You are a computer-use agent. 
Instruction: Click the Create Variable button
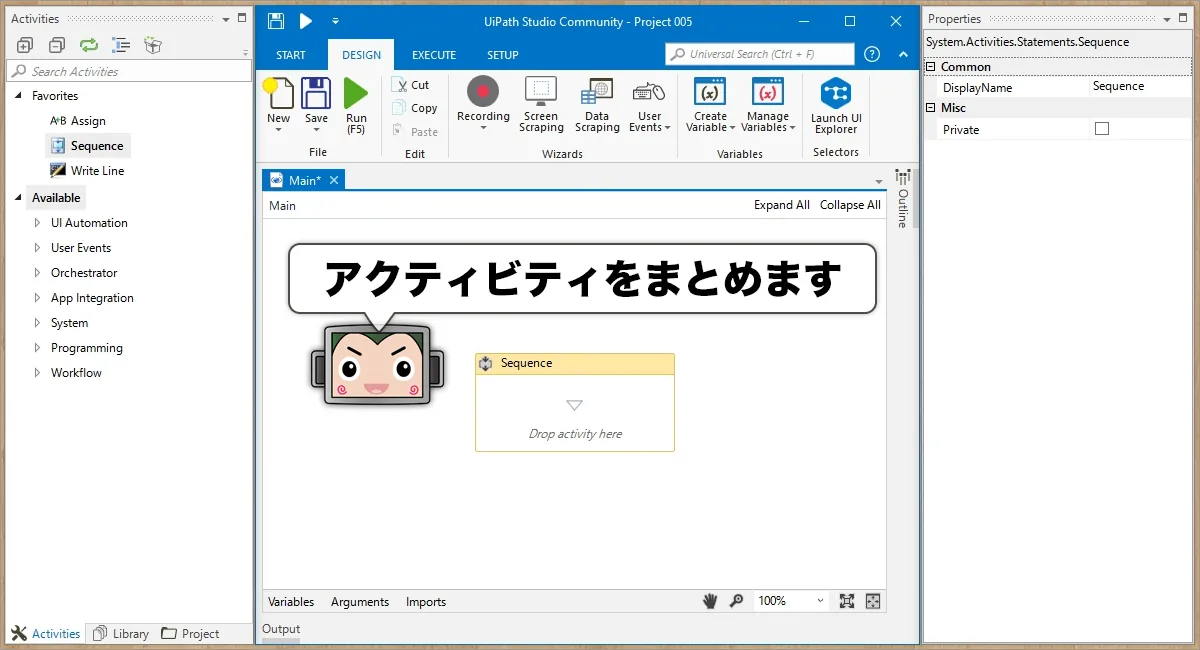click(710, 104)
